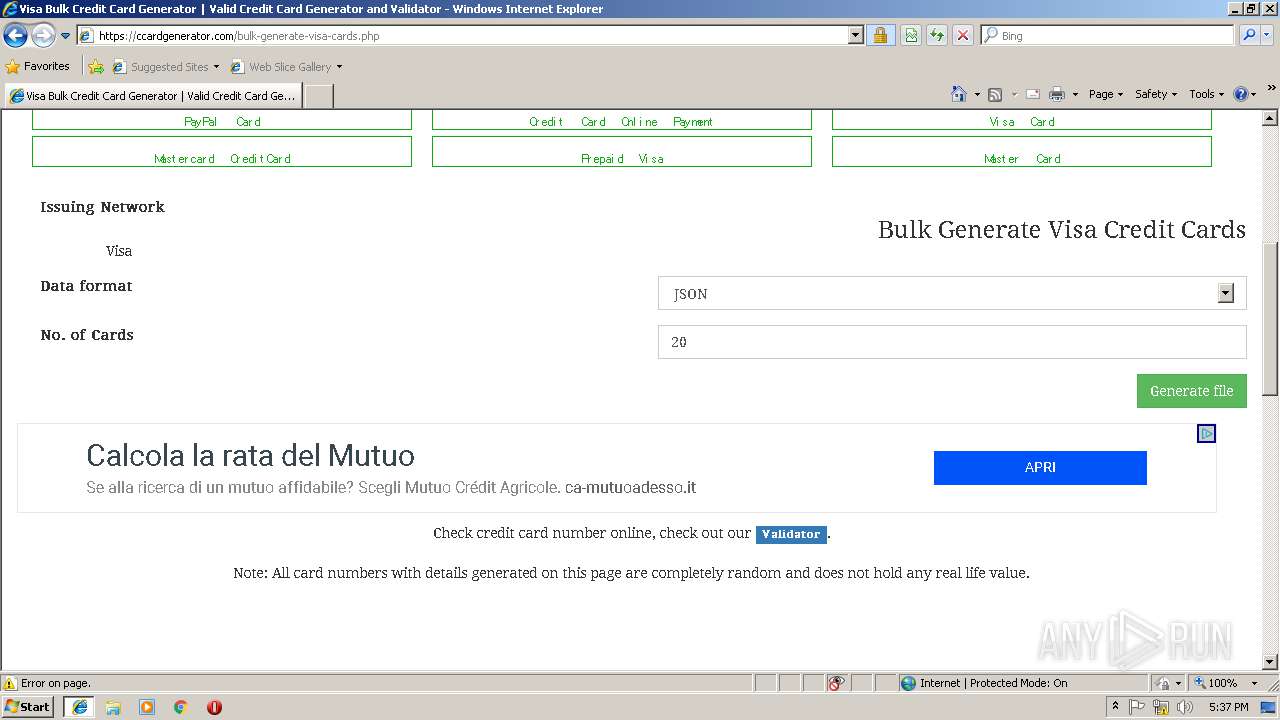Click the address bar URL field
The image size is (1280, 720).
tap(462, 36)
